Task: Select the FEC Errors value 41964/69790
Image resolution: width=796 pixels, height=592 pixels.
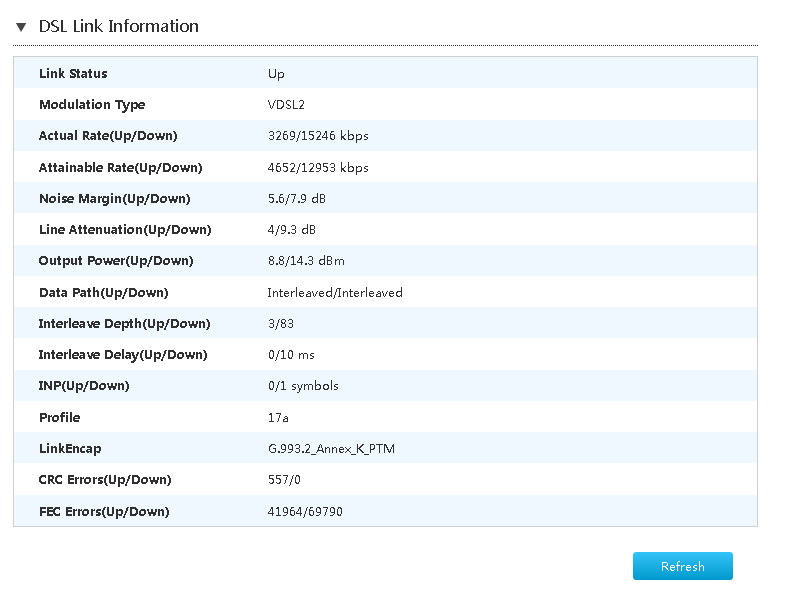Action: click(305, 512)
